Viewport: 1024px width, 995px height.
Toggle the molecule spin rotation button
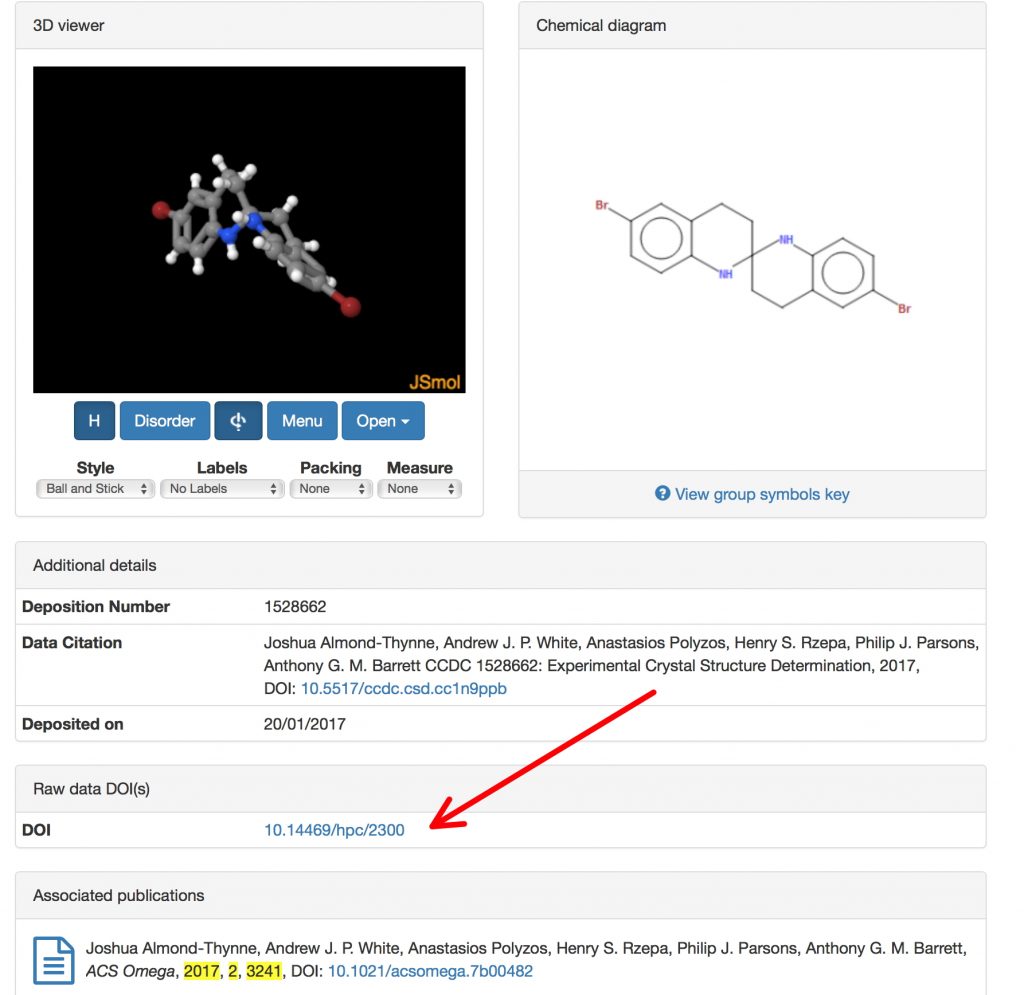pos(238,421)
